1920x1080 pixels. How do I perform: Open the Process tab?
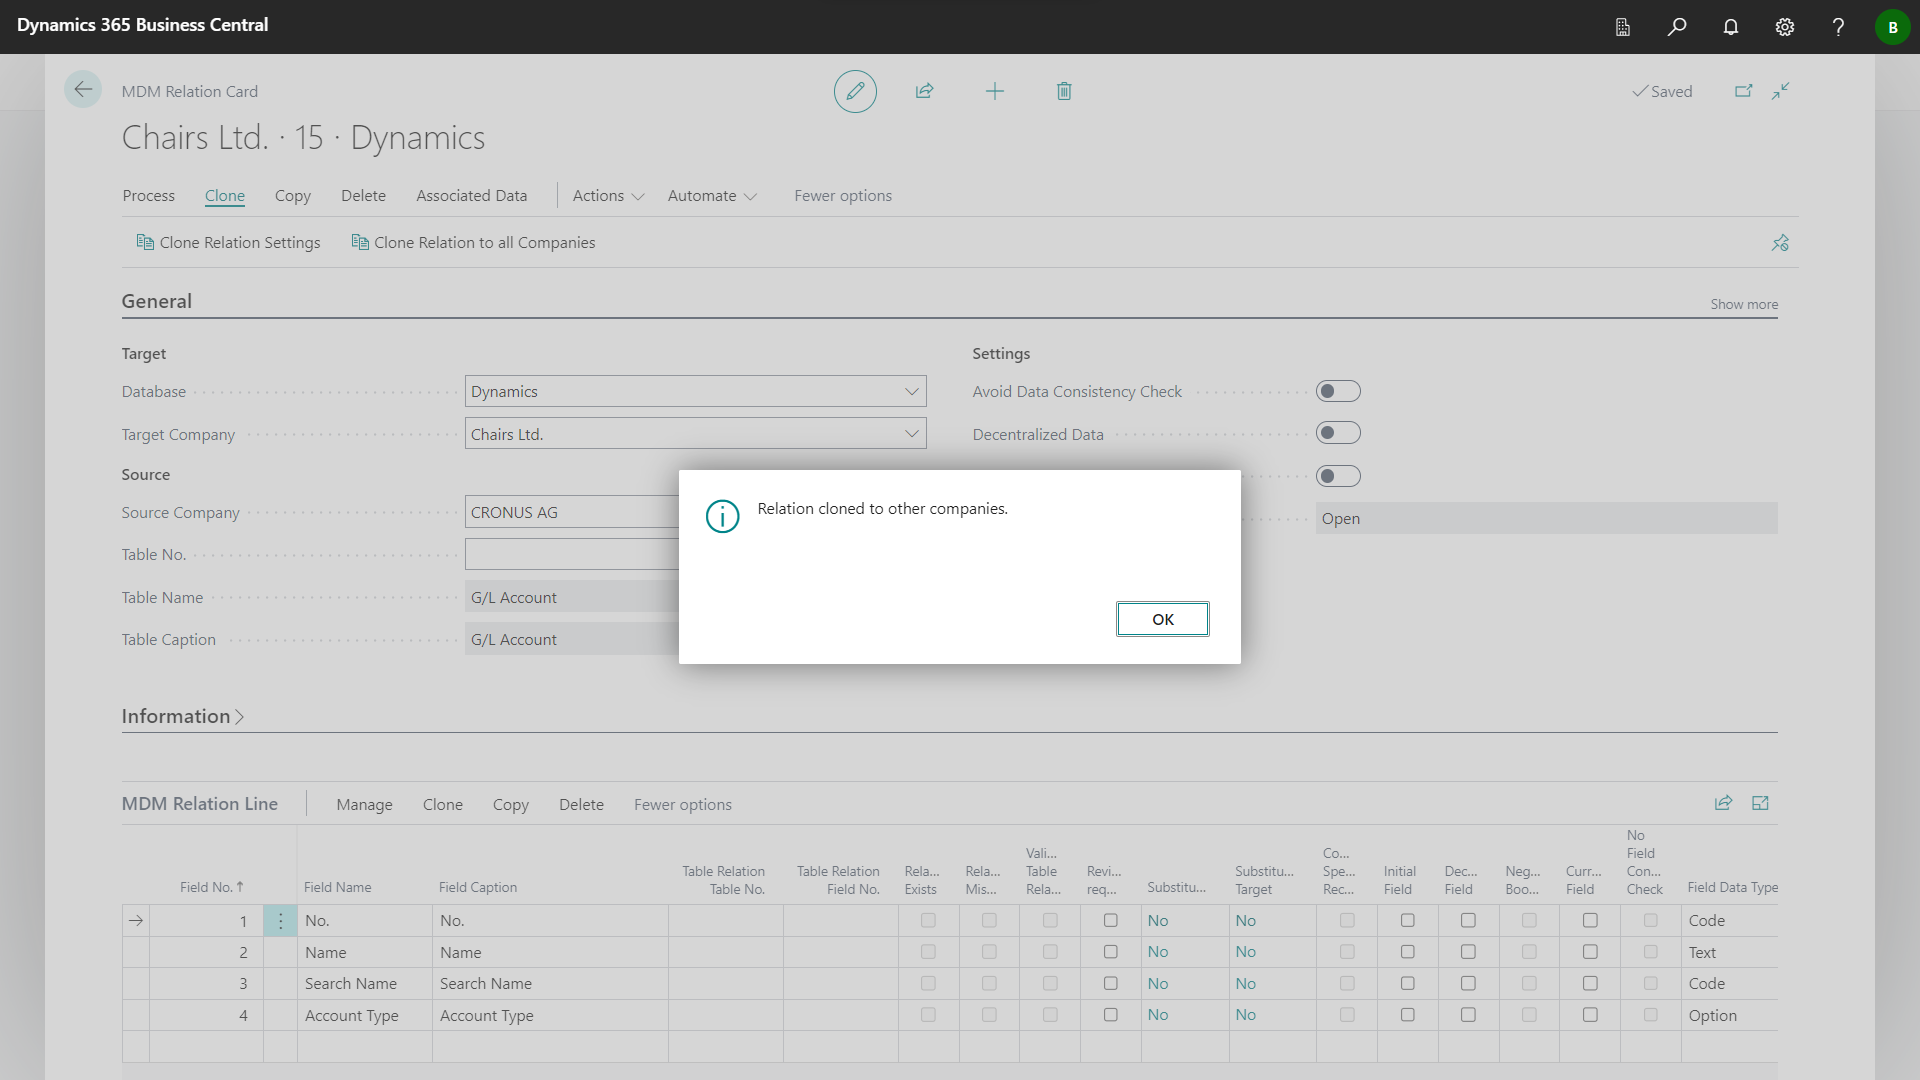(148, 196)
